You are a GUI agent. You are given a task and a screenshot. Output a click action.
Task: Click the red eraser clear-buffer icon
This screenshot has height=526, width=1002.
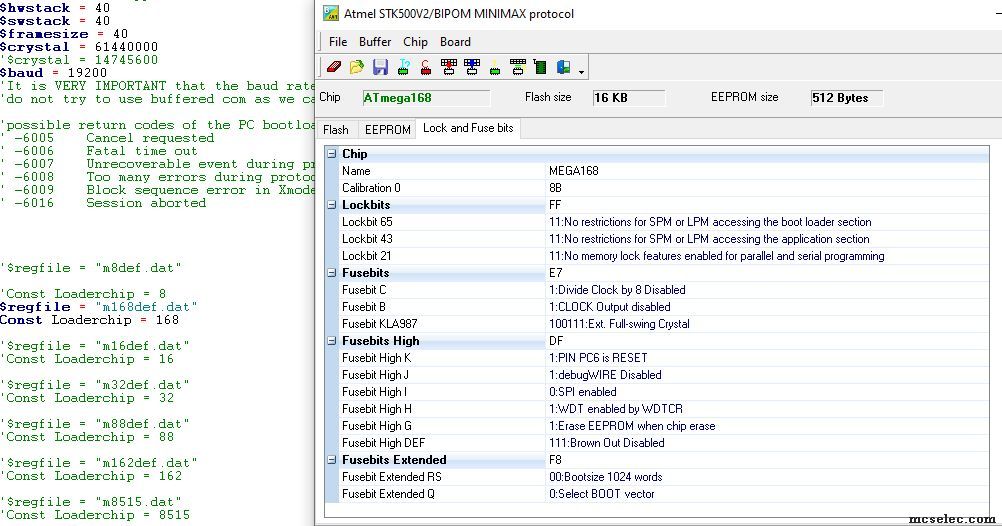tap(334, 66)
